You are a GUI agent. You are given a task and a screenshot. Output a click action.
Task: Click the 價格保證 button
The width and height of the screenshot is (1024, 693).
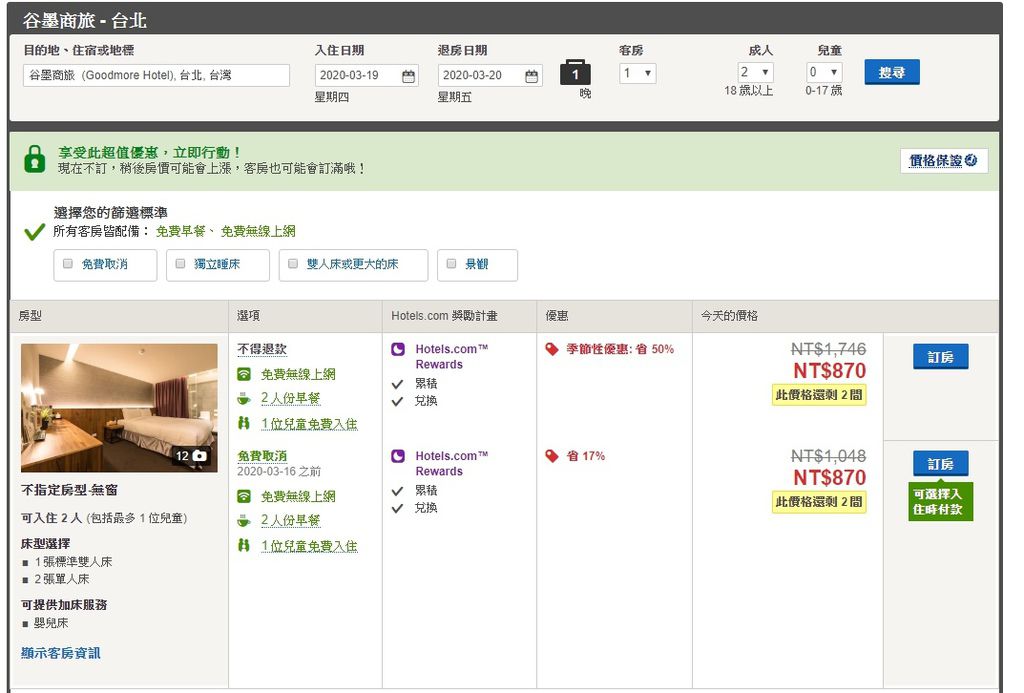[x=943, y=161]
